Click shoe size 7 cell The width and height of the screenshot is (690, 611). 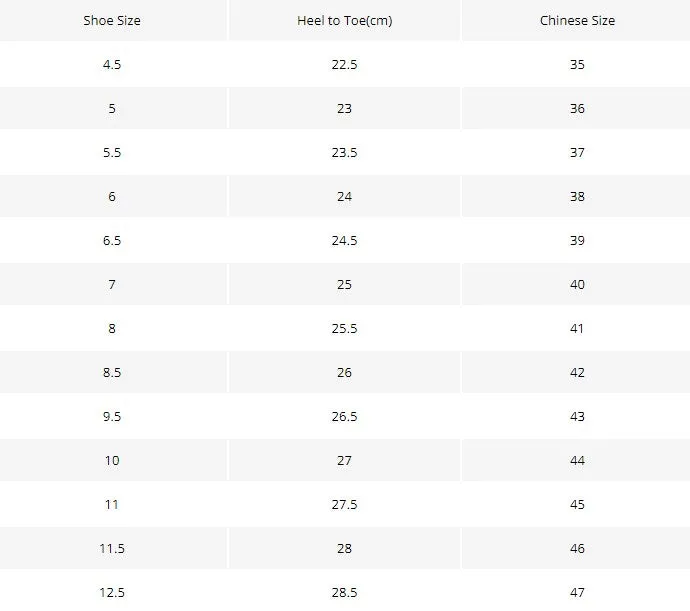coord(112,284)
